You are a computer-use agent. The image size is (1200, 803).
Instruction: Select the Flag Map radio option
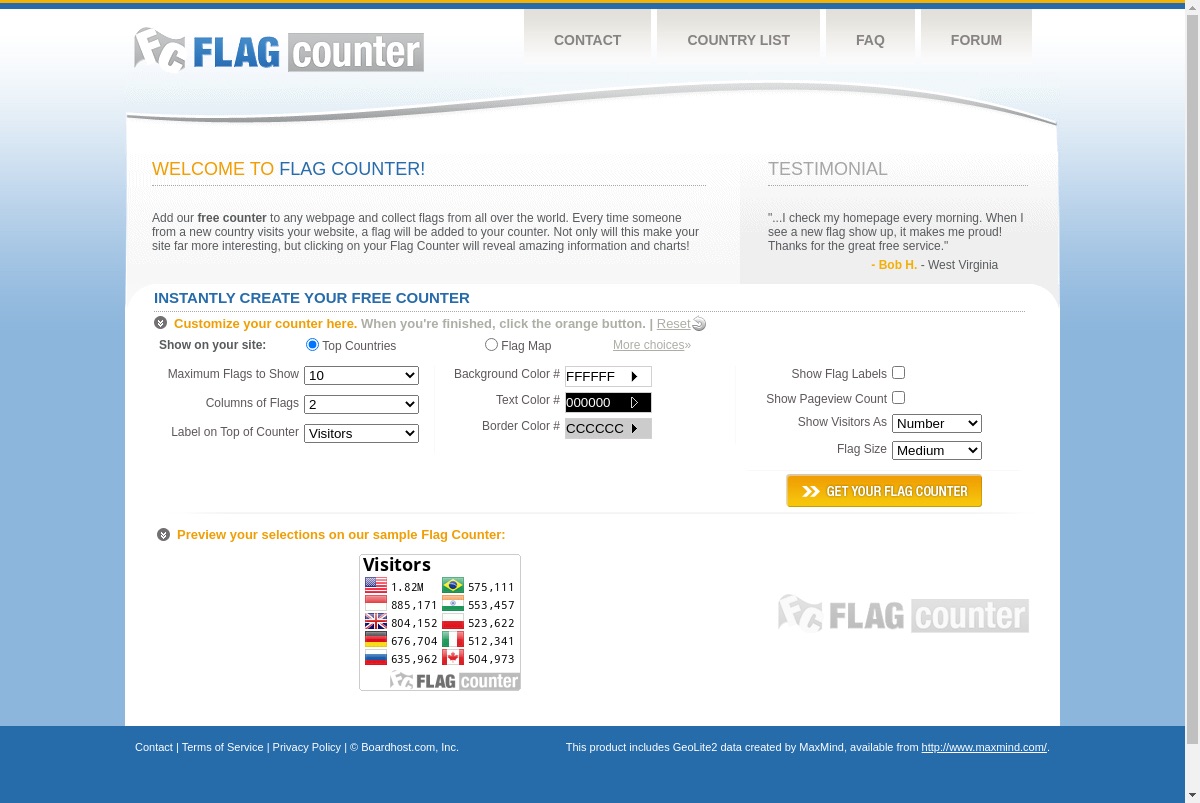[x=491, y=345]
